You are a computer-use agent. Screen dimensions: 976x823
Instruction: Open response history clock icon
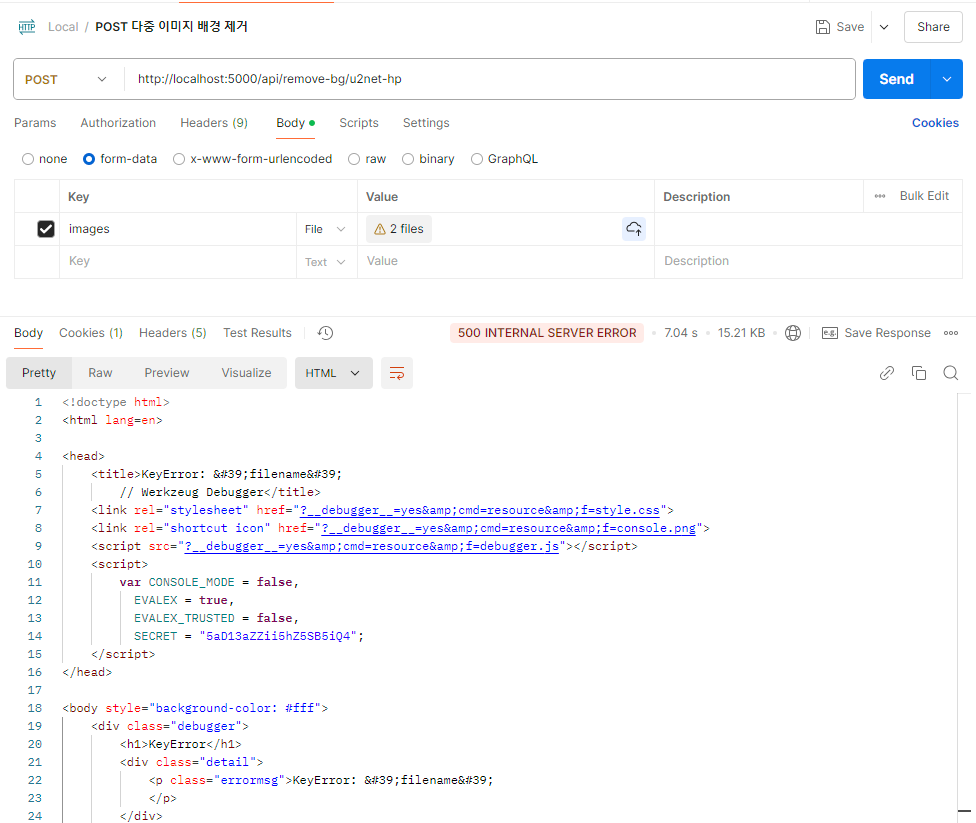(325, 333)
